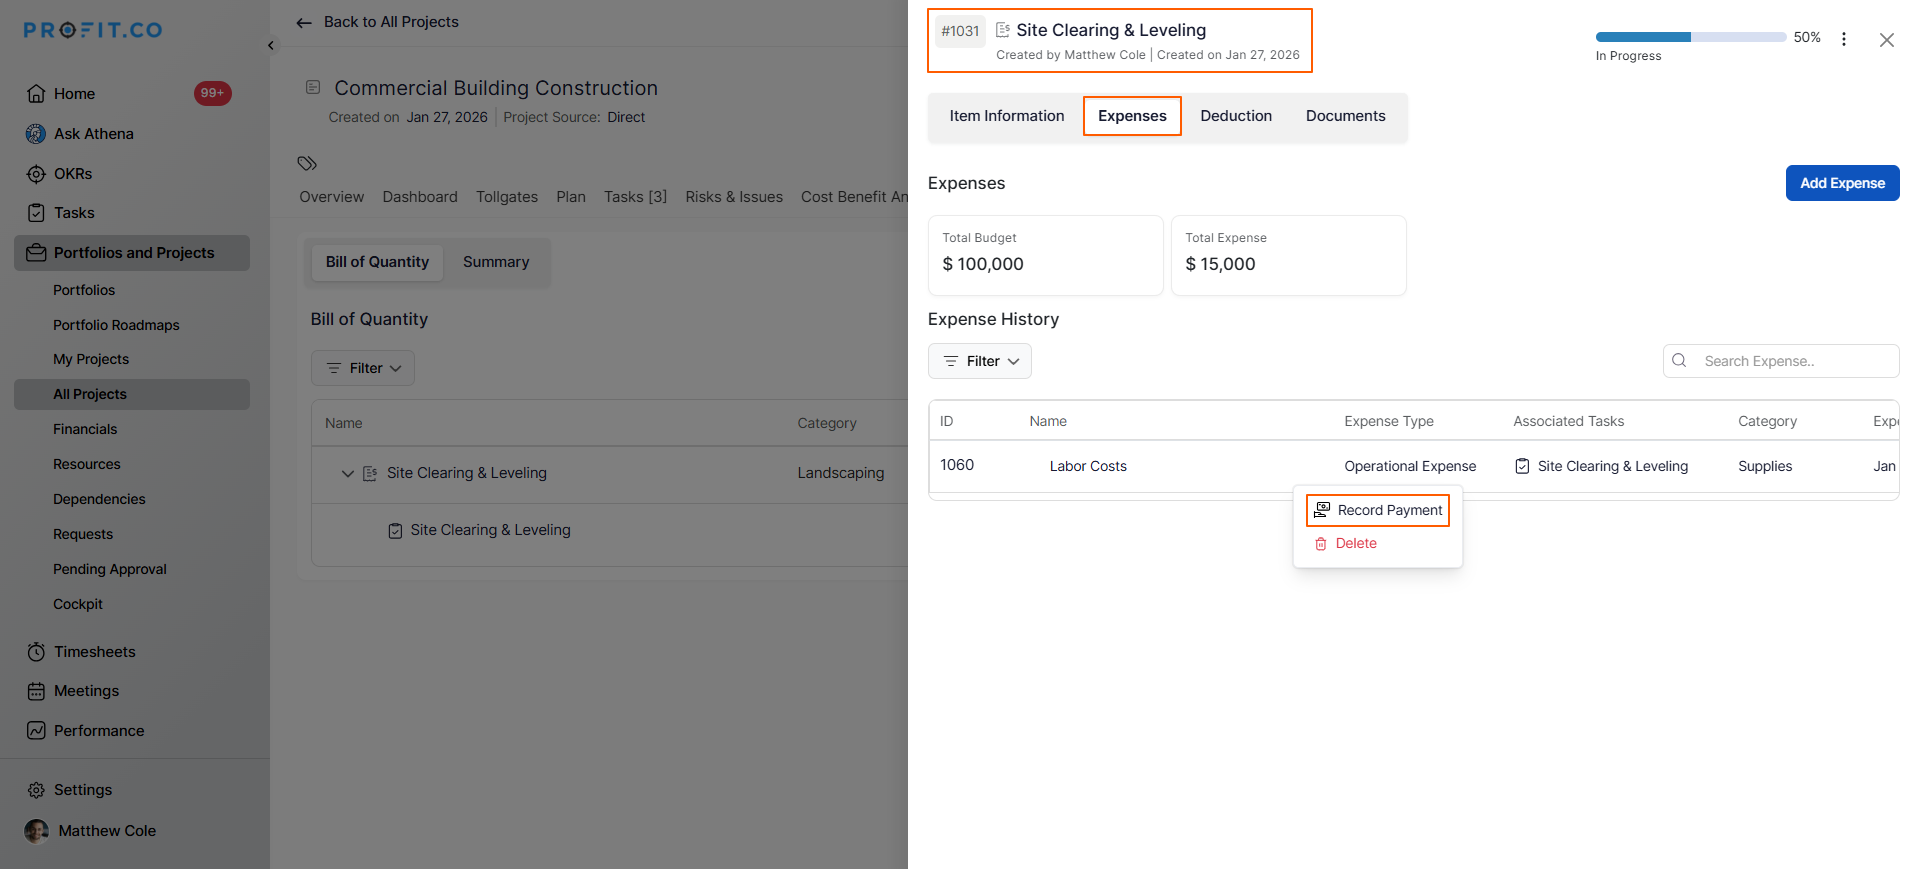Open the Performance chart icon

(x=36, y=731)
